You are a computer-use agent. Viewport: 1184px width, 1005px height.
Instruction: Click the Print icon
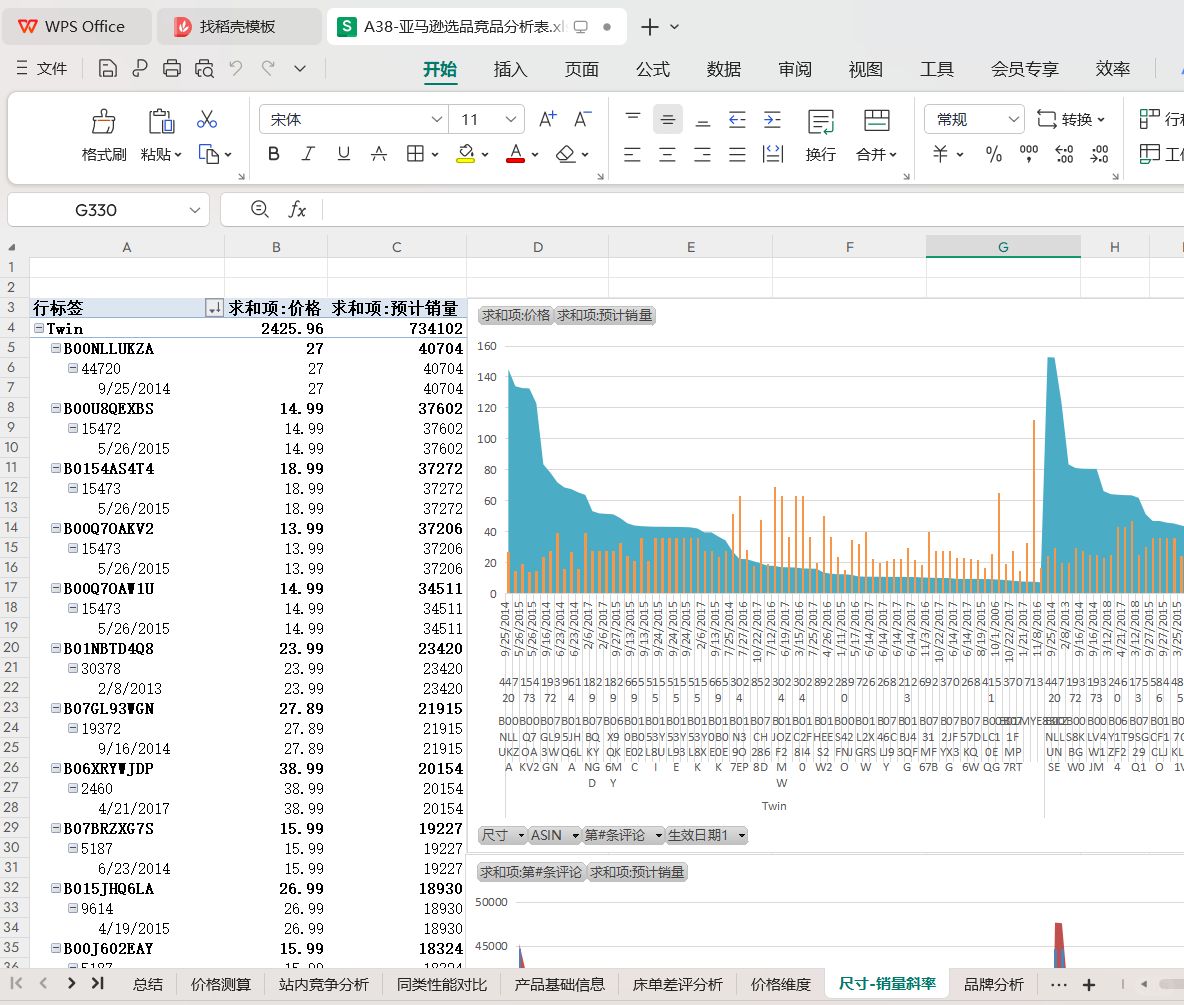171,69
